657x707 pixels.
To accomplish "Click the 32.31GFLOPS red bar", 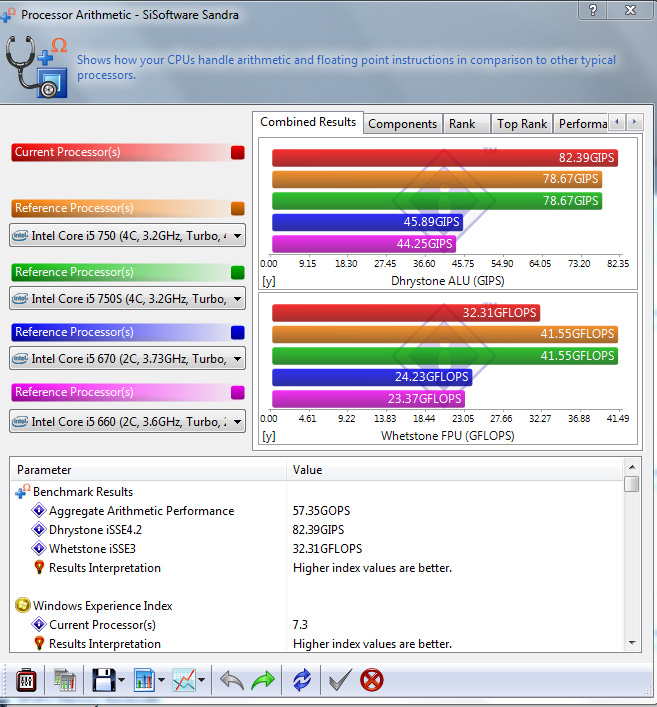I will (406, 312).
